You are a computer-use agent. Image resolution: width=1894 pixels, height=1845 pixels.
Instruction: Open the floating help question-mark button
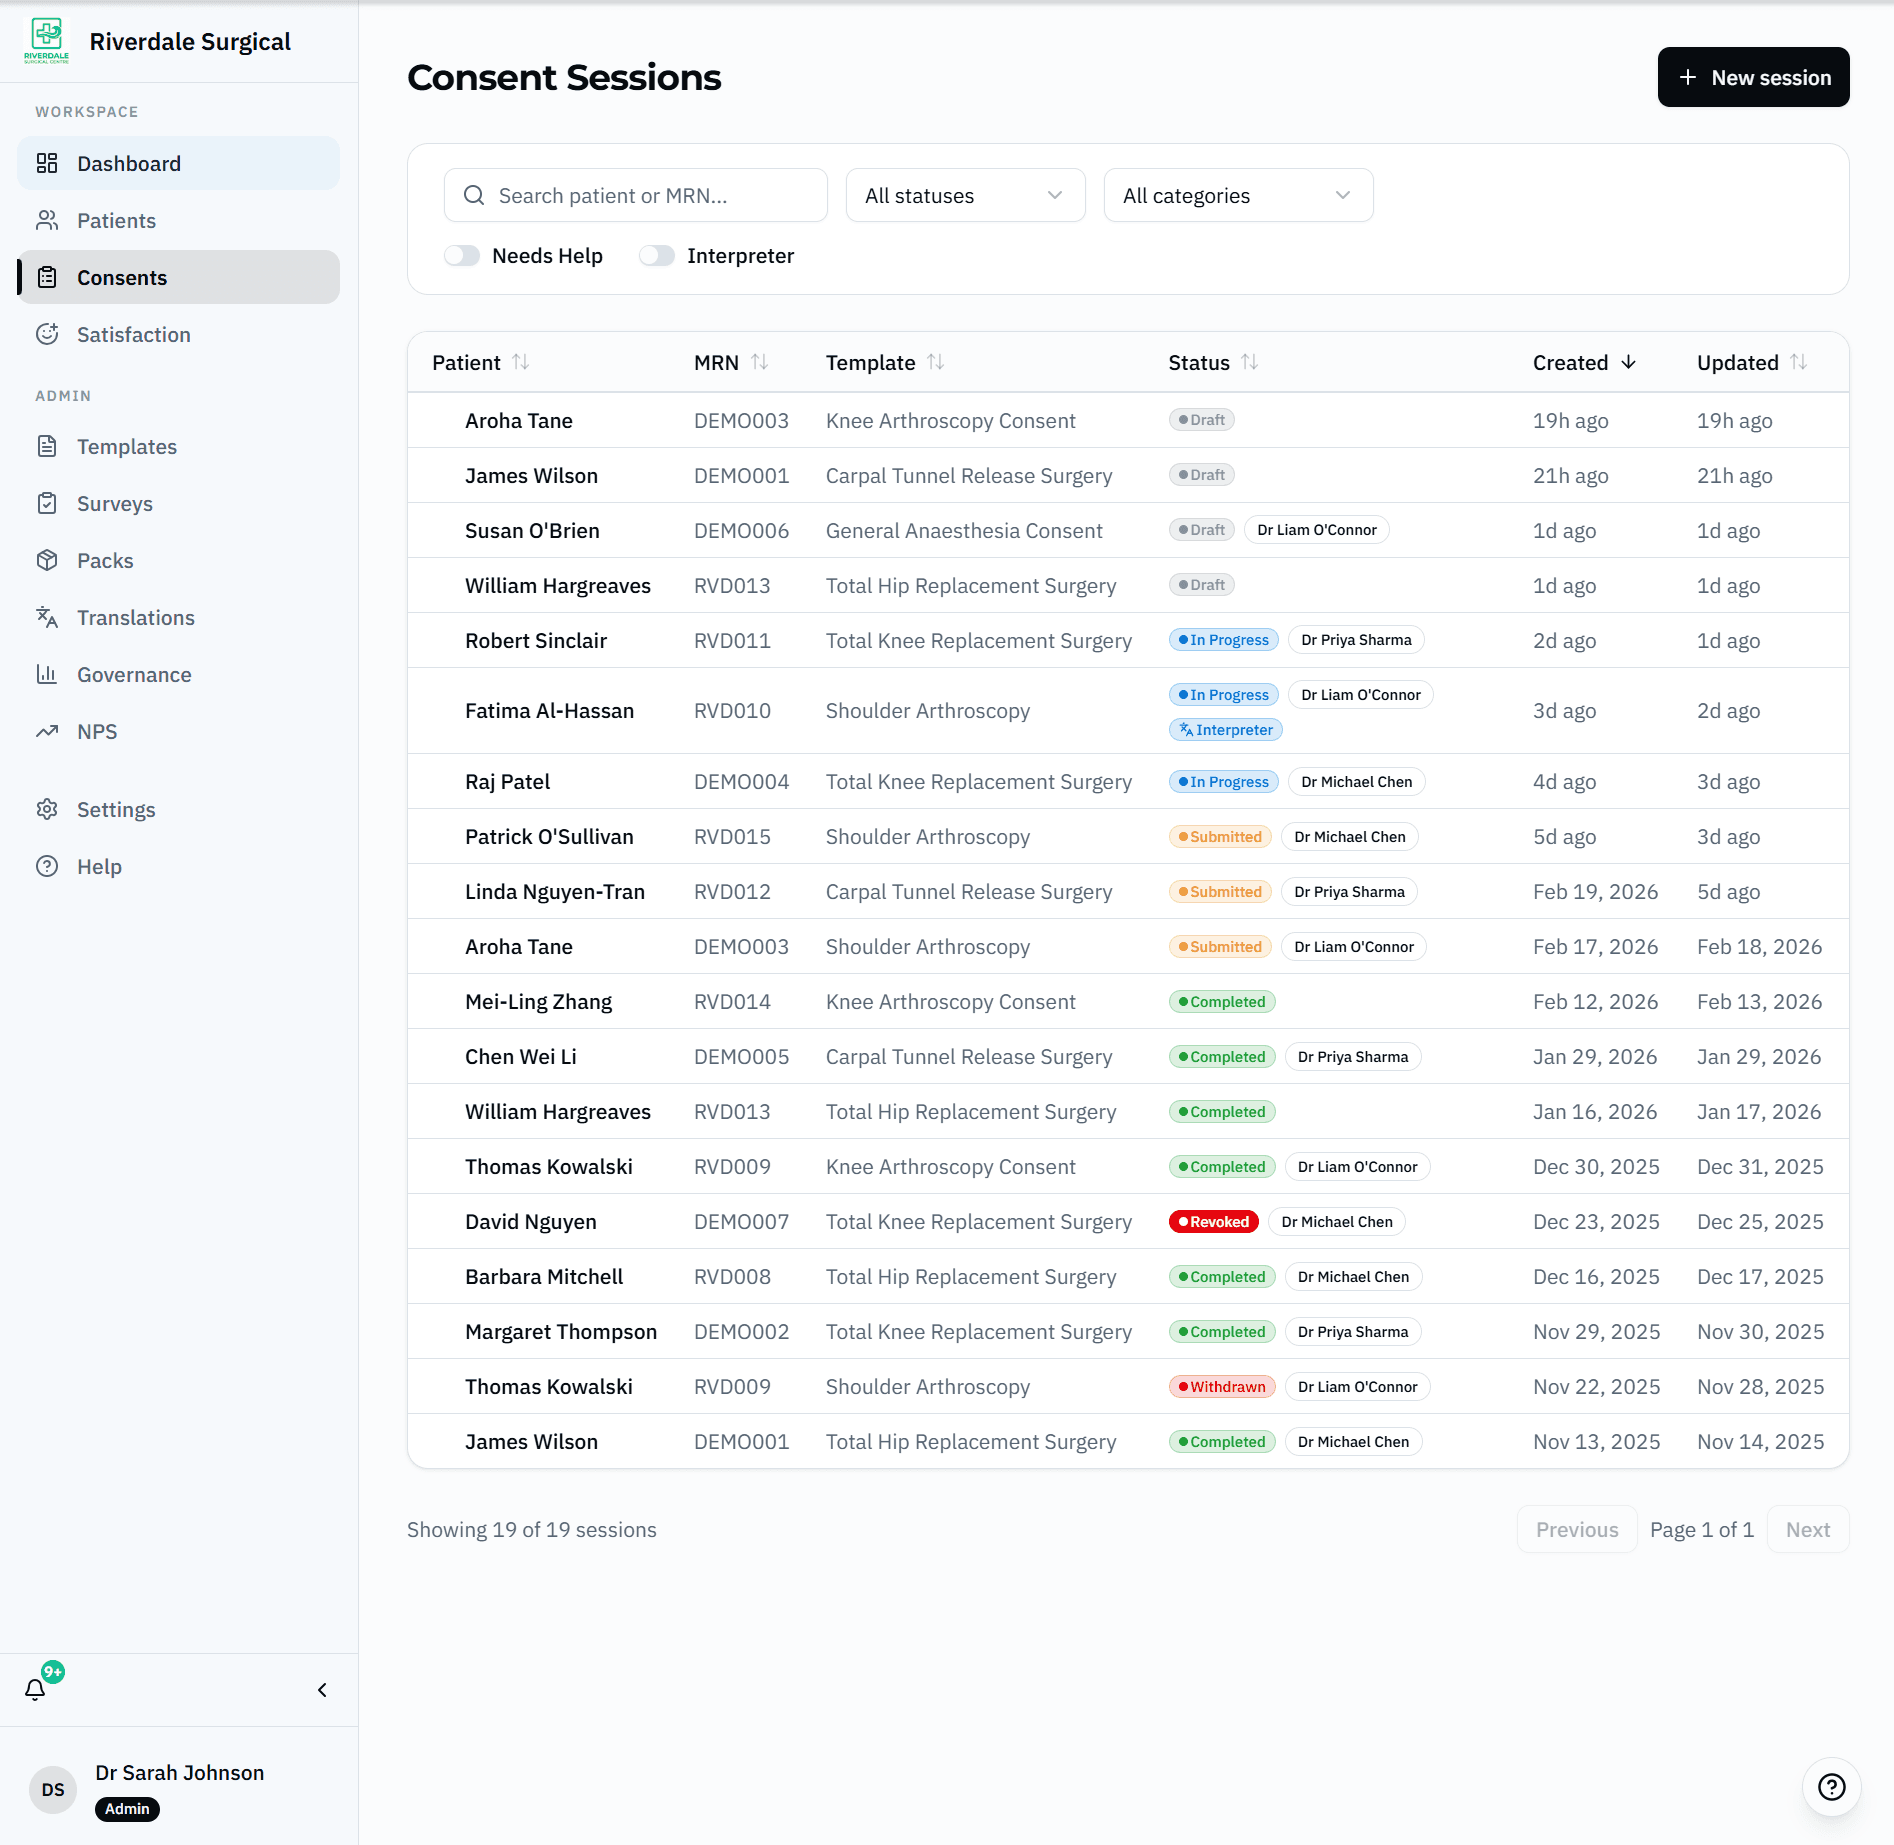[1831, 1787]
